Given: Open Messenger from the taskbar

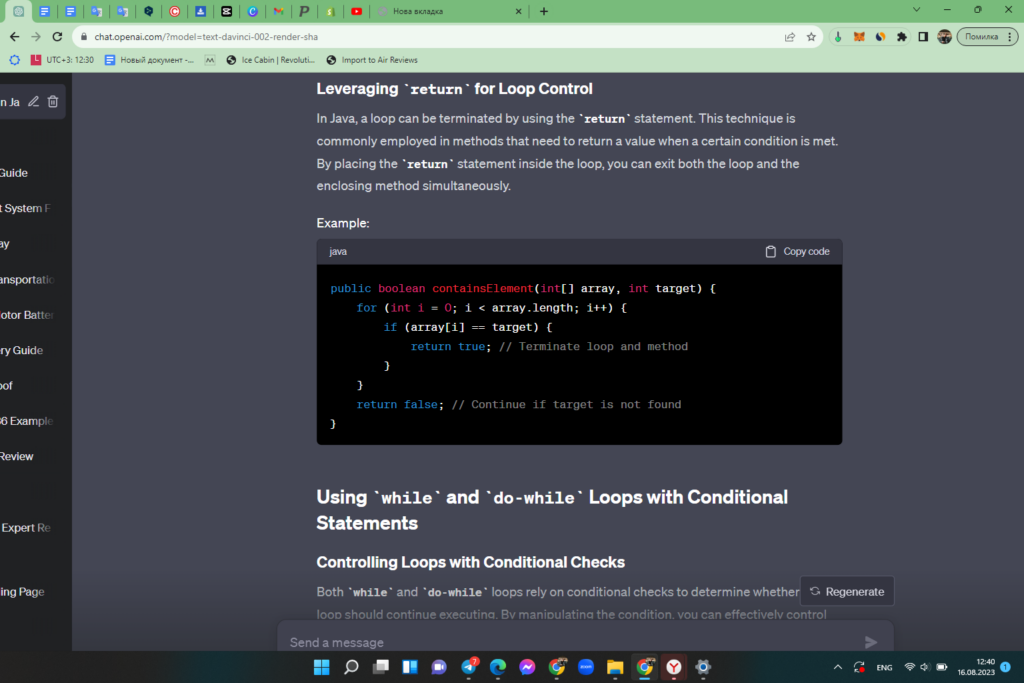Looking at the screenshot, I should tap(527, 667).
